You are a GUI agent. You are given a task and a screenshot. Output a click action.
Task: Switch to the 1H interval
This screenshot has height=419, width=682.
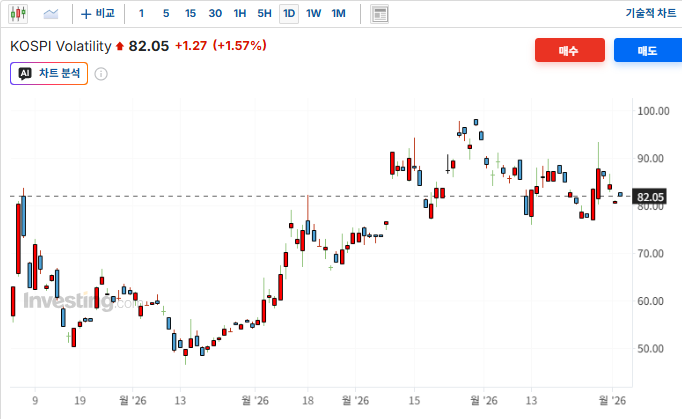point(240,13)
